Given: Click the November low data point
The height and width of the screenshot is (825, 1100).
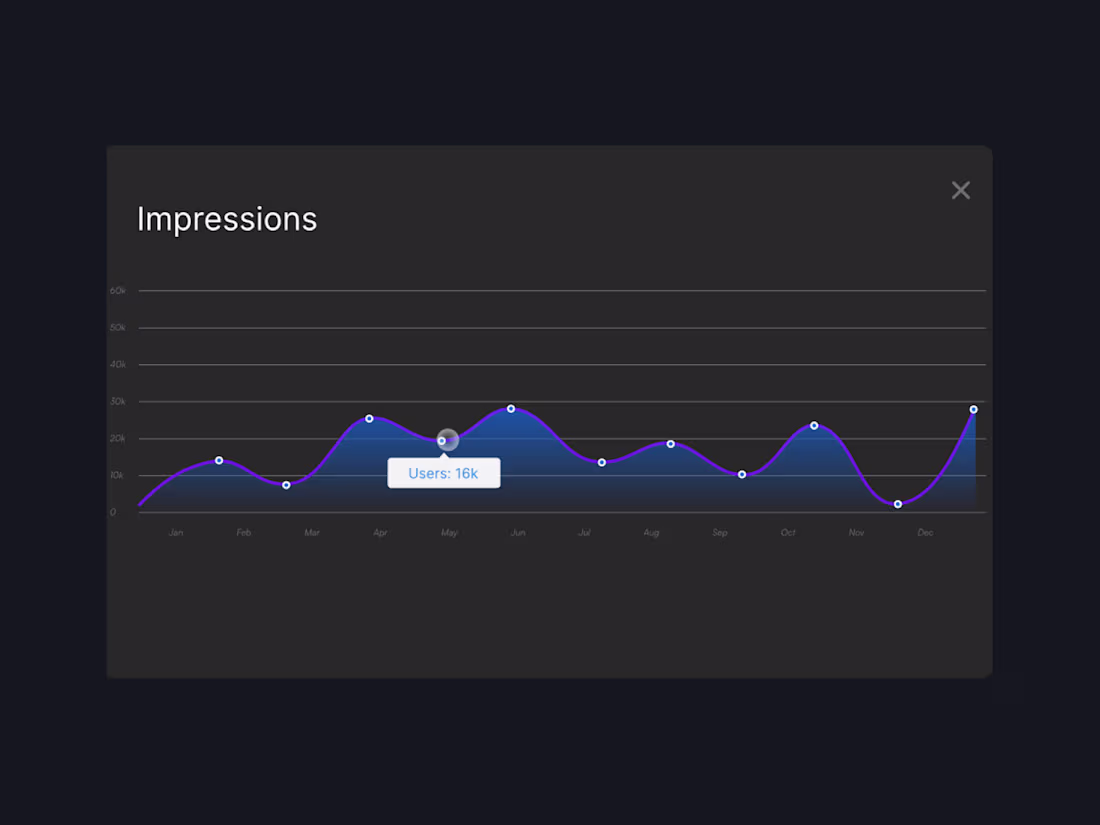Looking at the screenshot, I should click(897, 505).
